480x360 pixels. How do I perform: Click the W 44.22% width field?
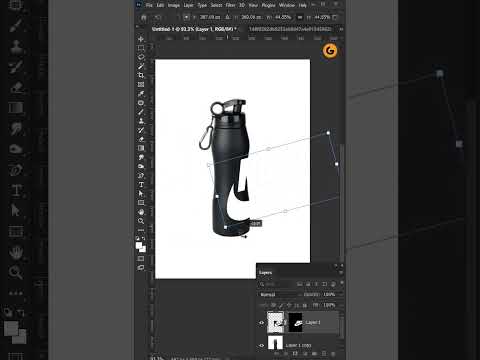[x=283, y=17]
